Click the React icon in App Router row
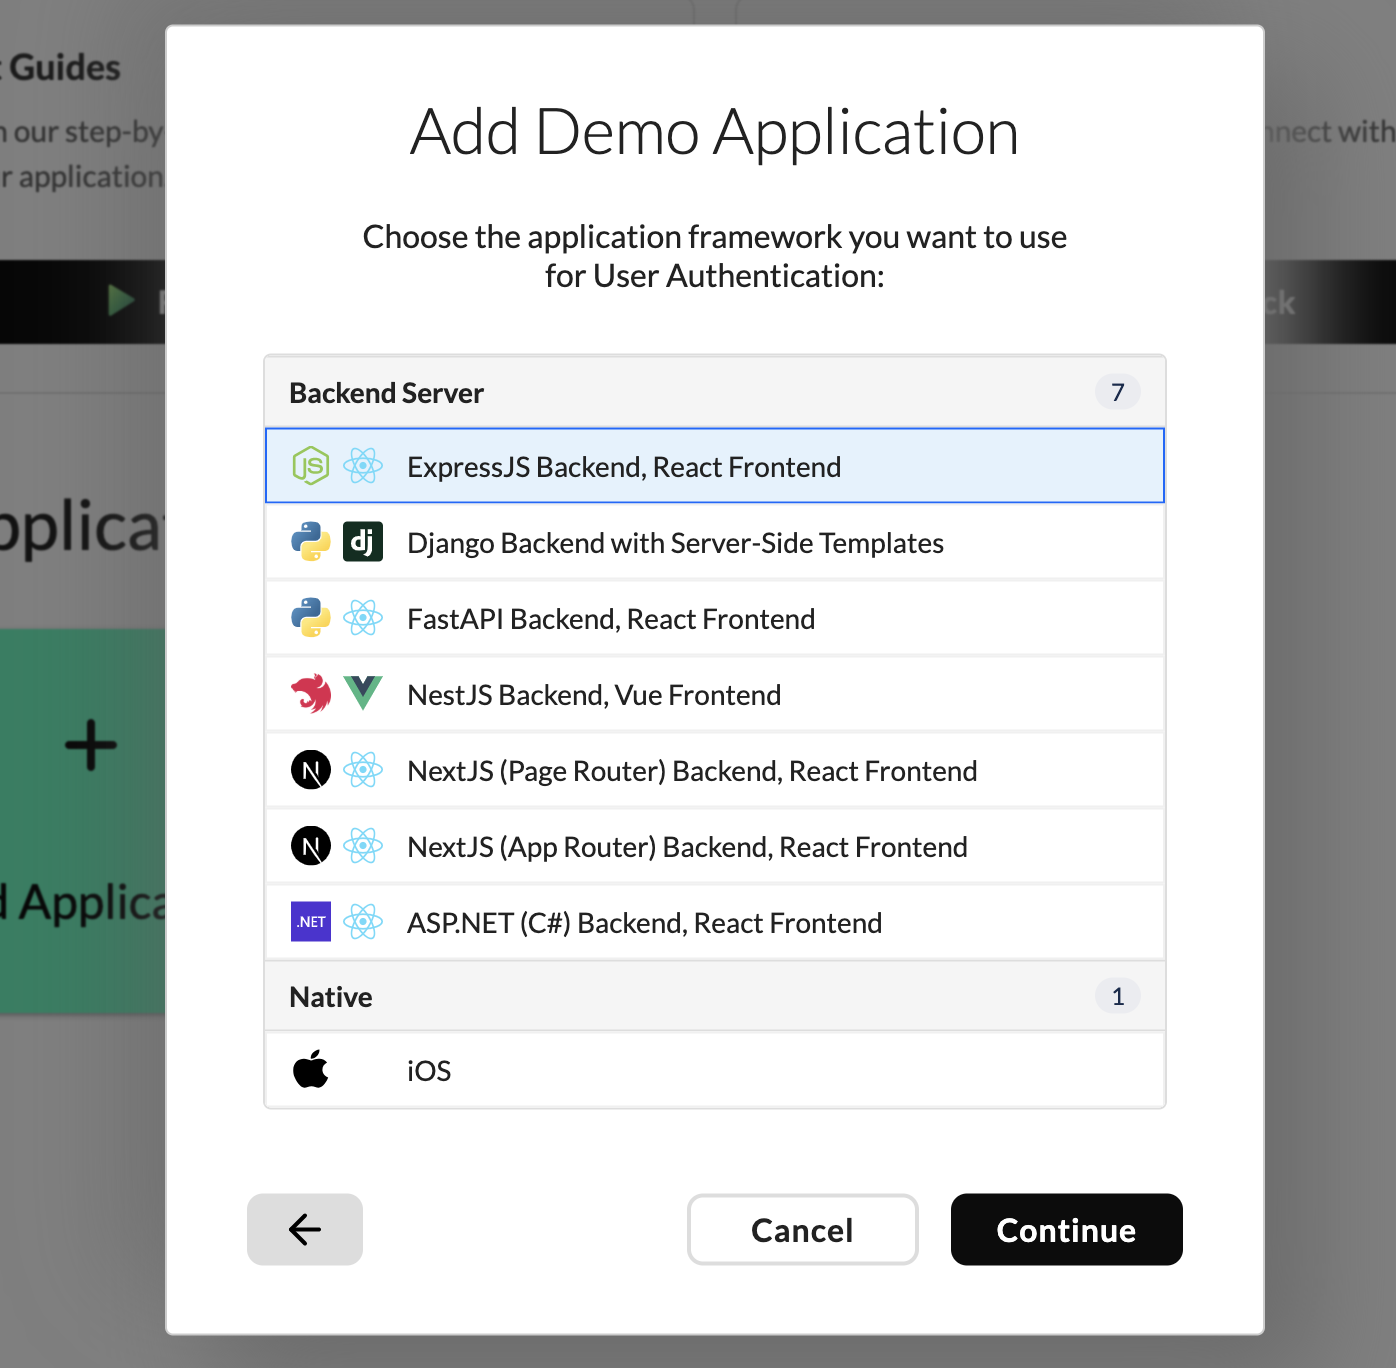 pyautogui.click(x=363, y=846)
